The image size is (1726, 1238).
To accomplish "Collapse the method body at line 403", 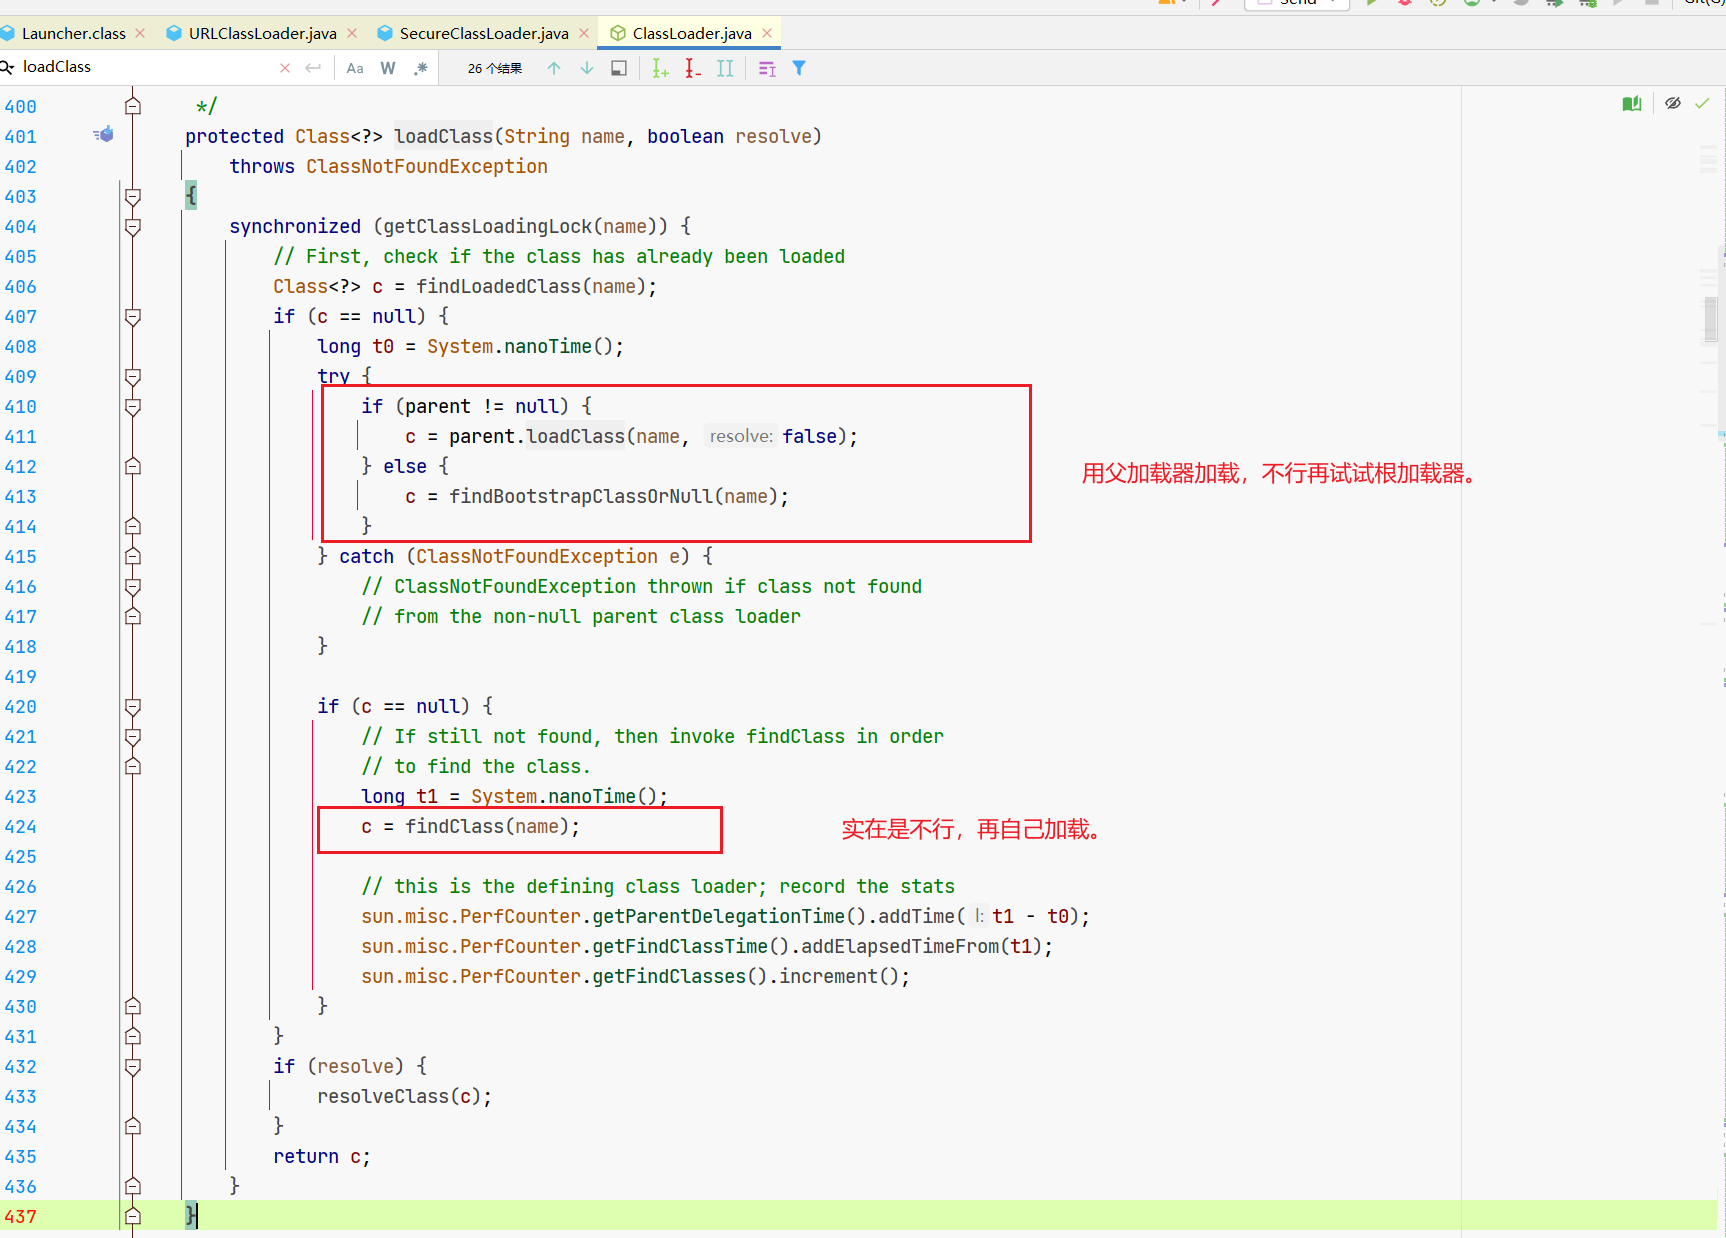I will [132, 197].
